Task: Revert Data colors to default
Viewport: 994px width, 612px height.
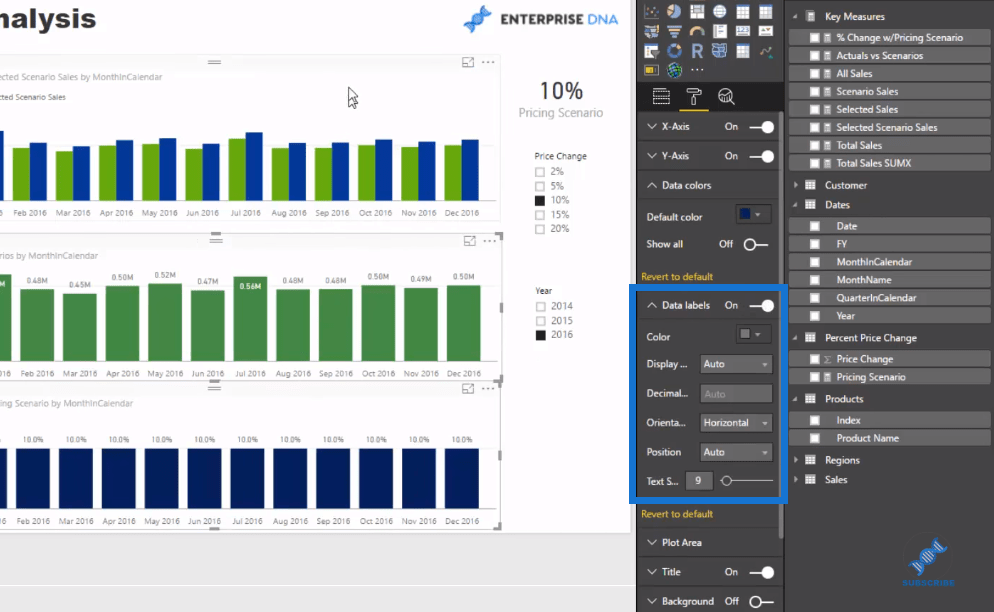Action: pyautogui.click(x=677, y=277)
